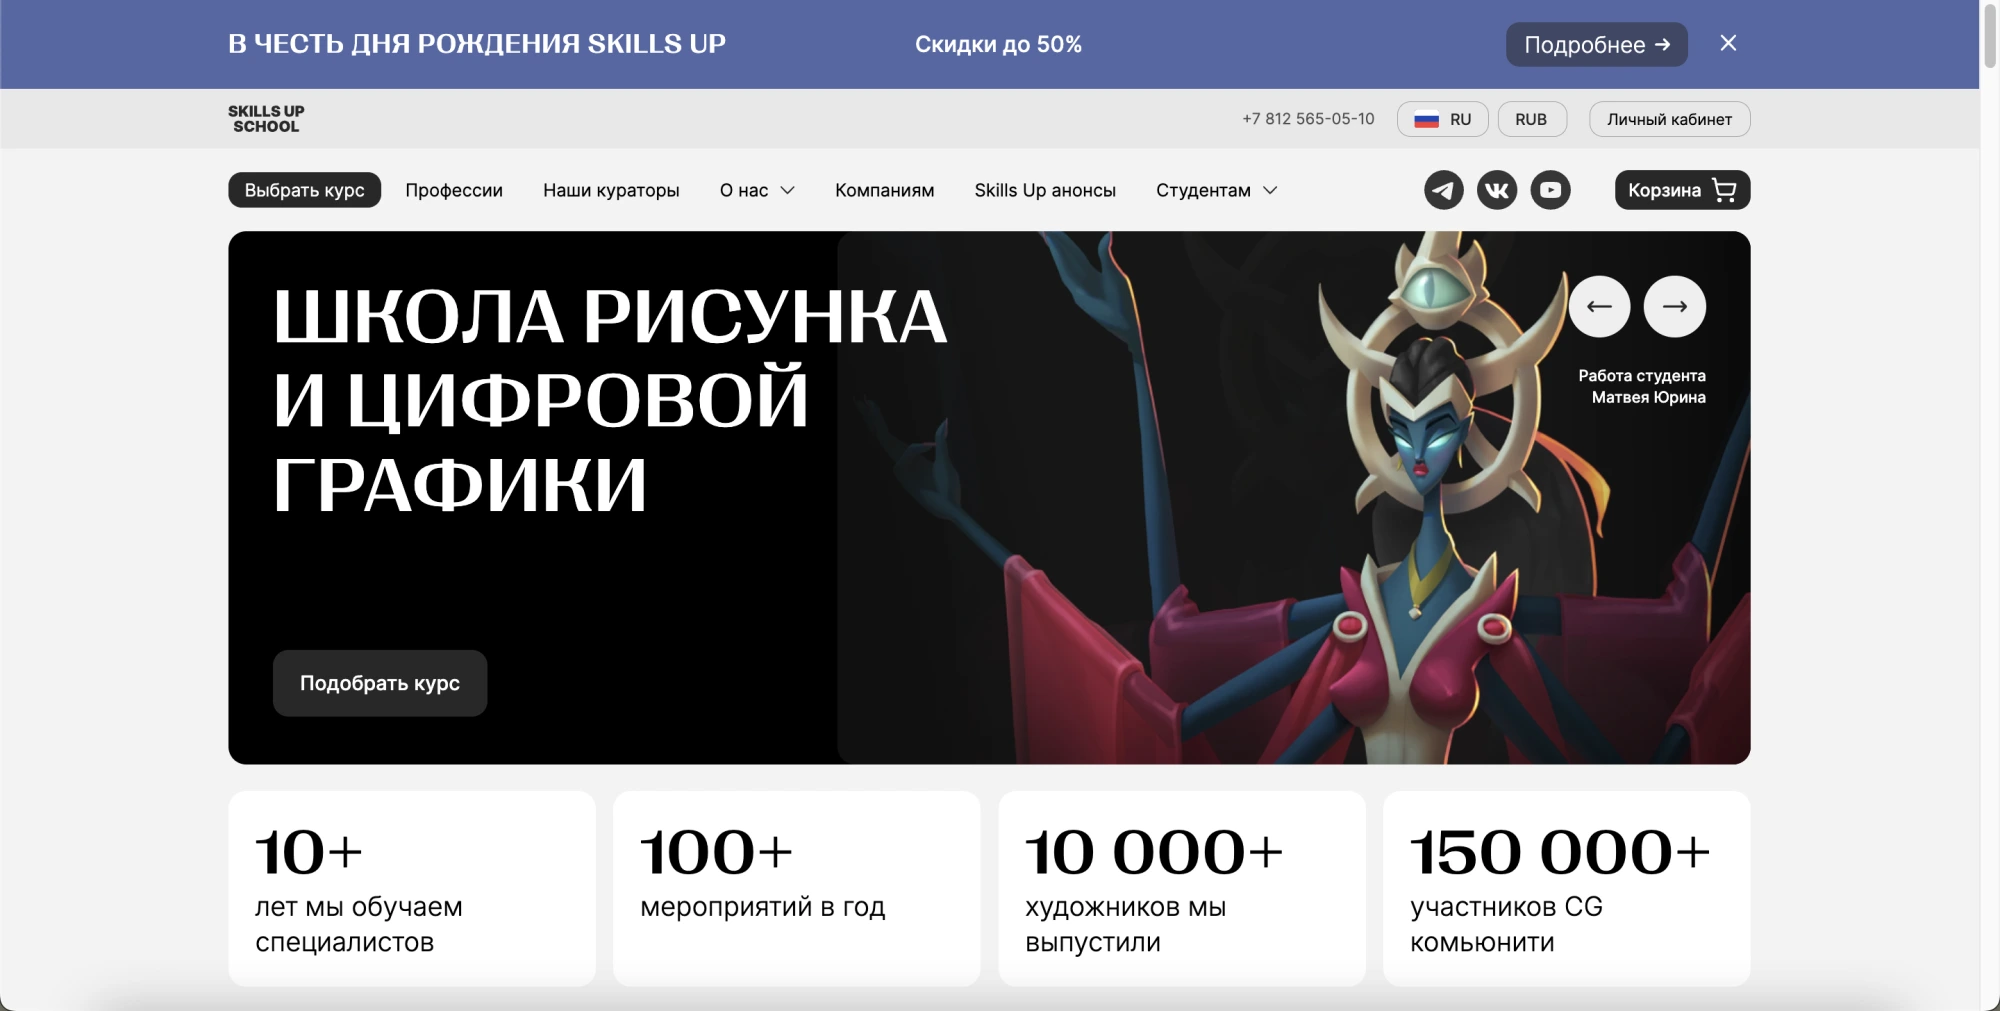The width and height of the screenshot is (2000, 1011).
Task: Click the phone number link
Action: click(x=1308, y=119)
